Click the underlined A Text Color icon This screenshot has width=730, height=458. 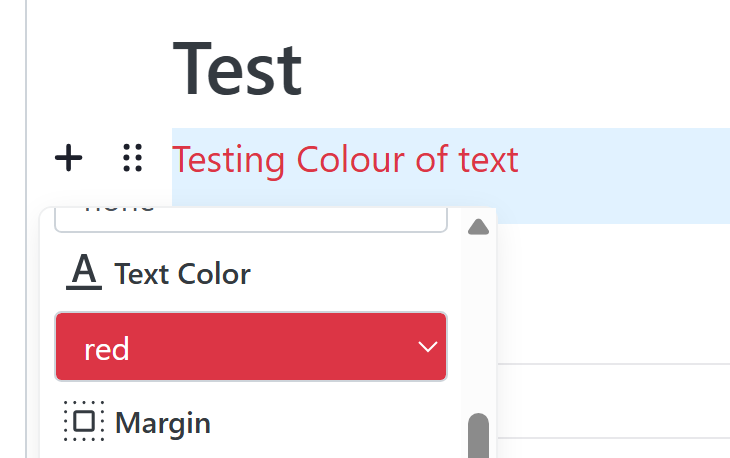pos(84,272)
